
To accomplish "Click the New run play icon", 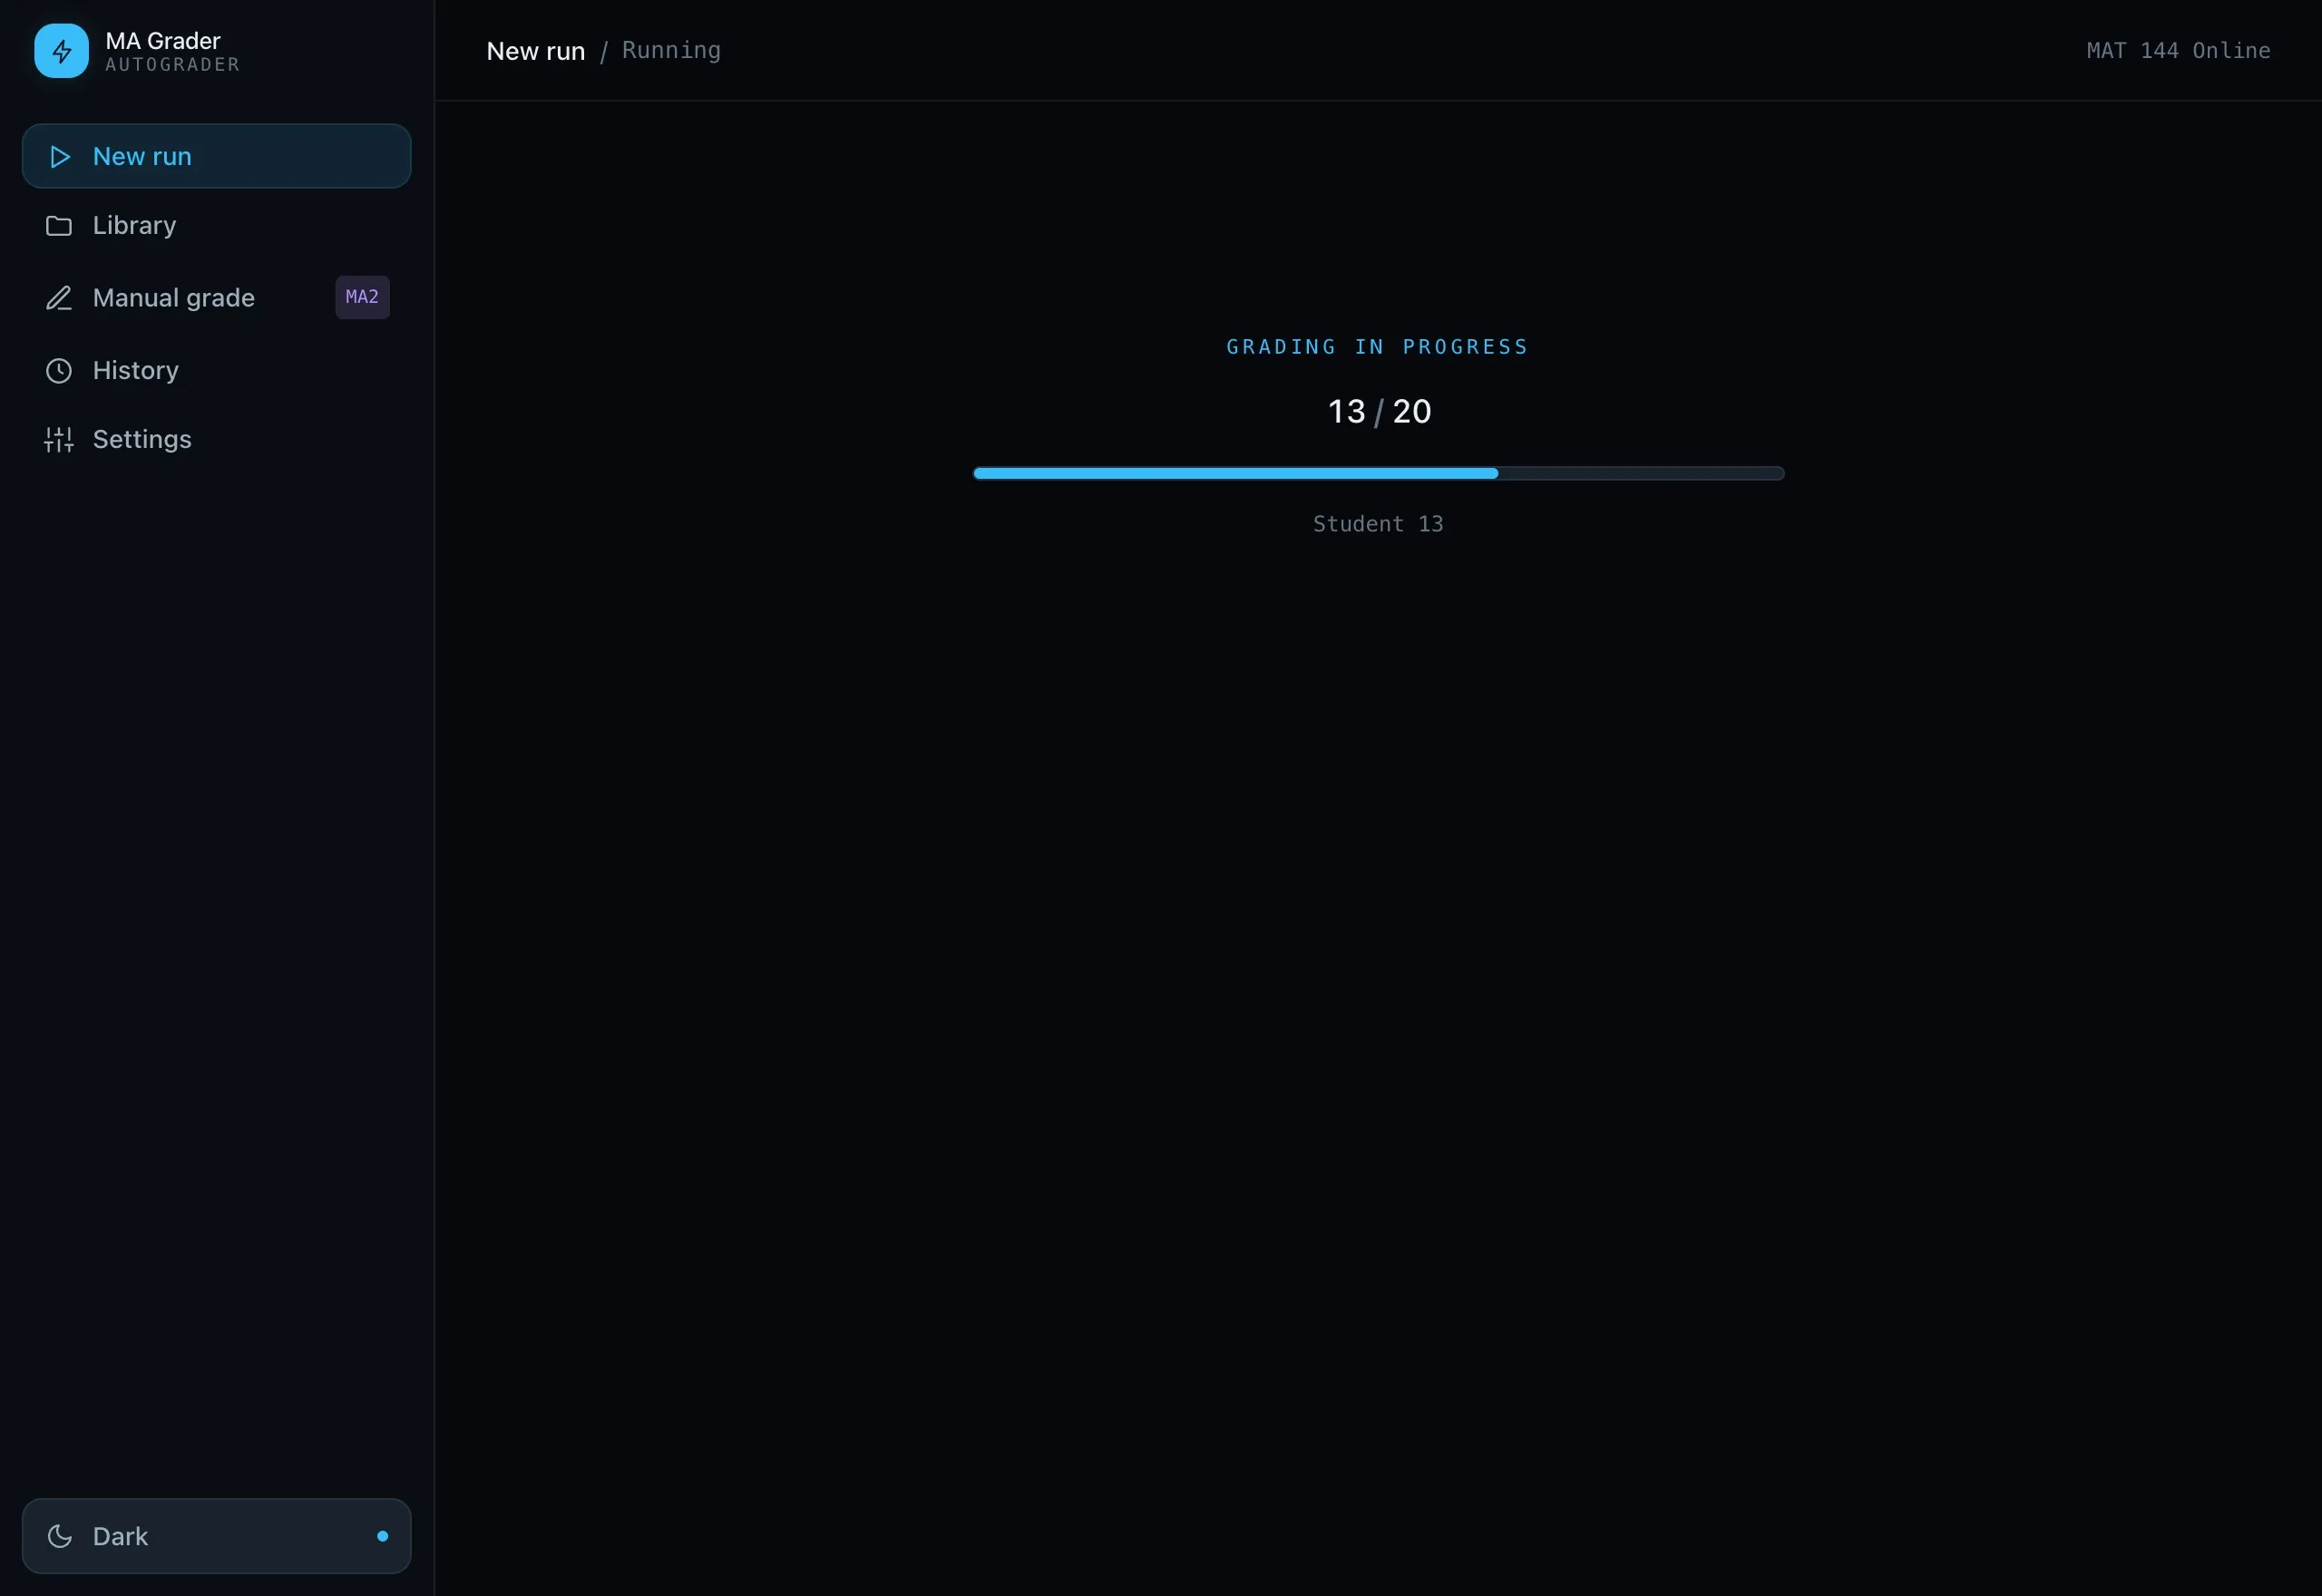I will pyautogui.click(x=60, y=157).
